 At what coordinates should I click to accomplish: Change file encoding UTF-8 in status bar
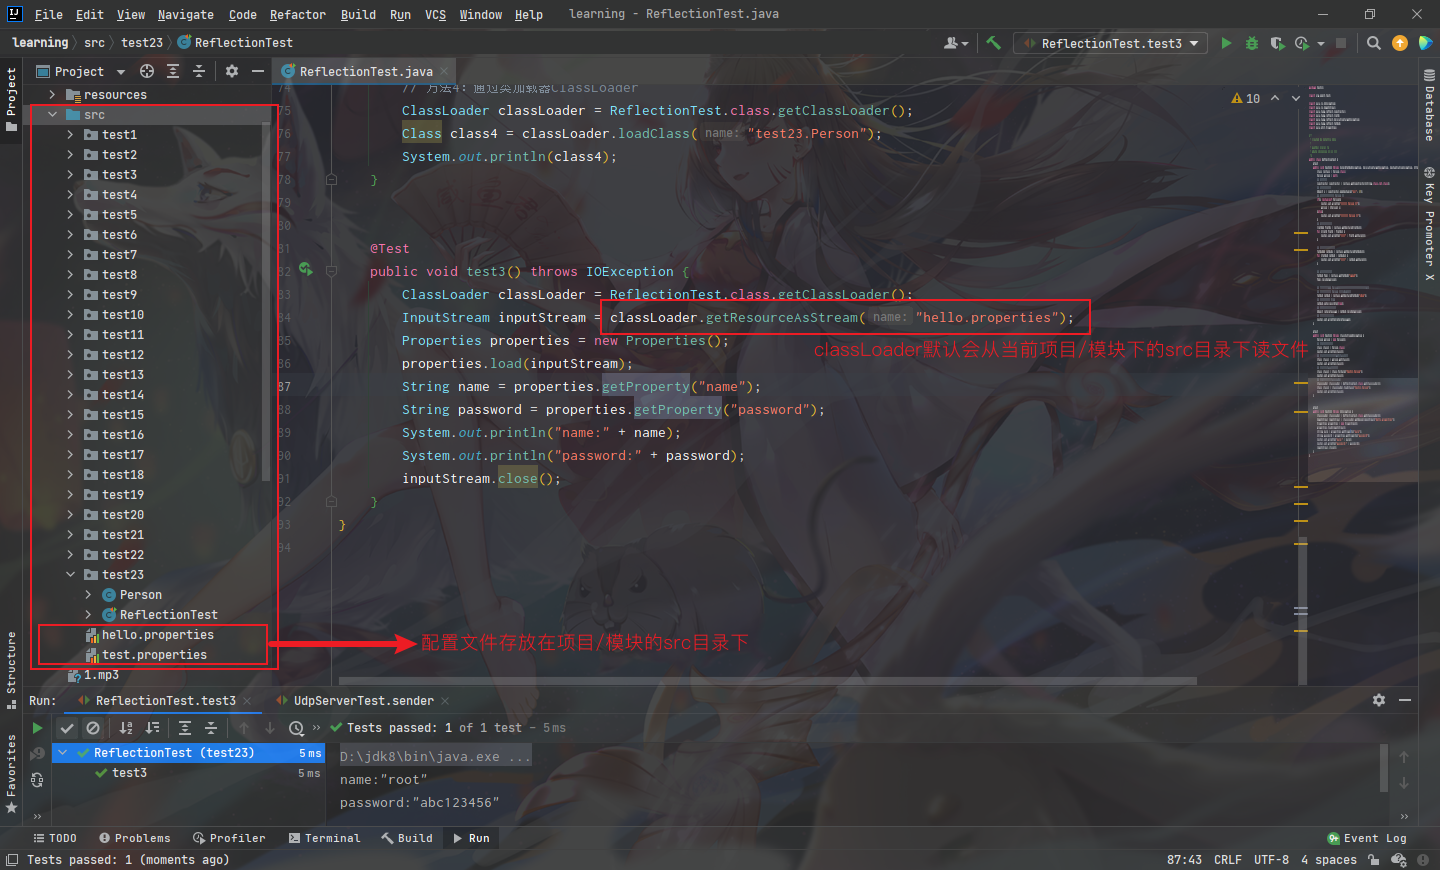pyautogui.click(x=1271, y=860)
